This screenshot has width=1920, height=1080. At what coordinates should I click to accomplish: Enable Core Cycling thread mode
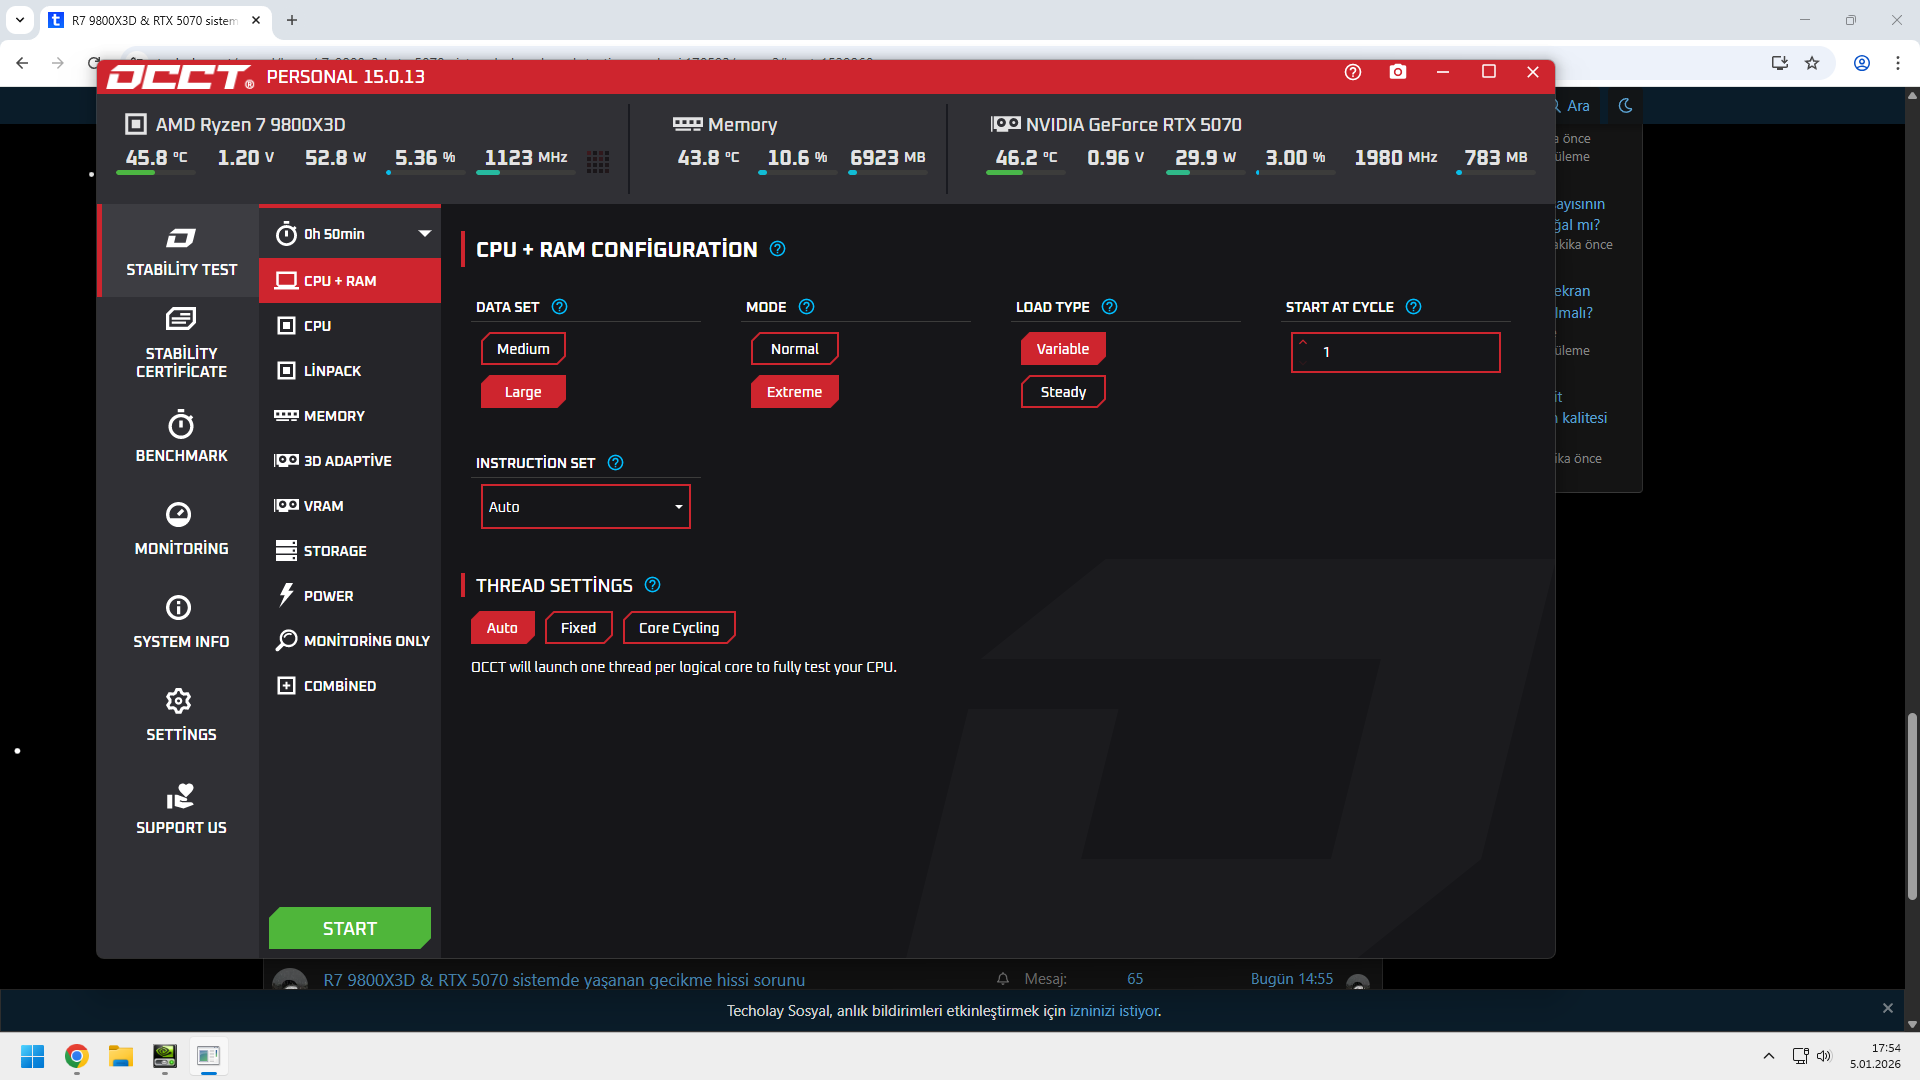(x=679, y=628)
